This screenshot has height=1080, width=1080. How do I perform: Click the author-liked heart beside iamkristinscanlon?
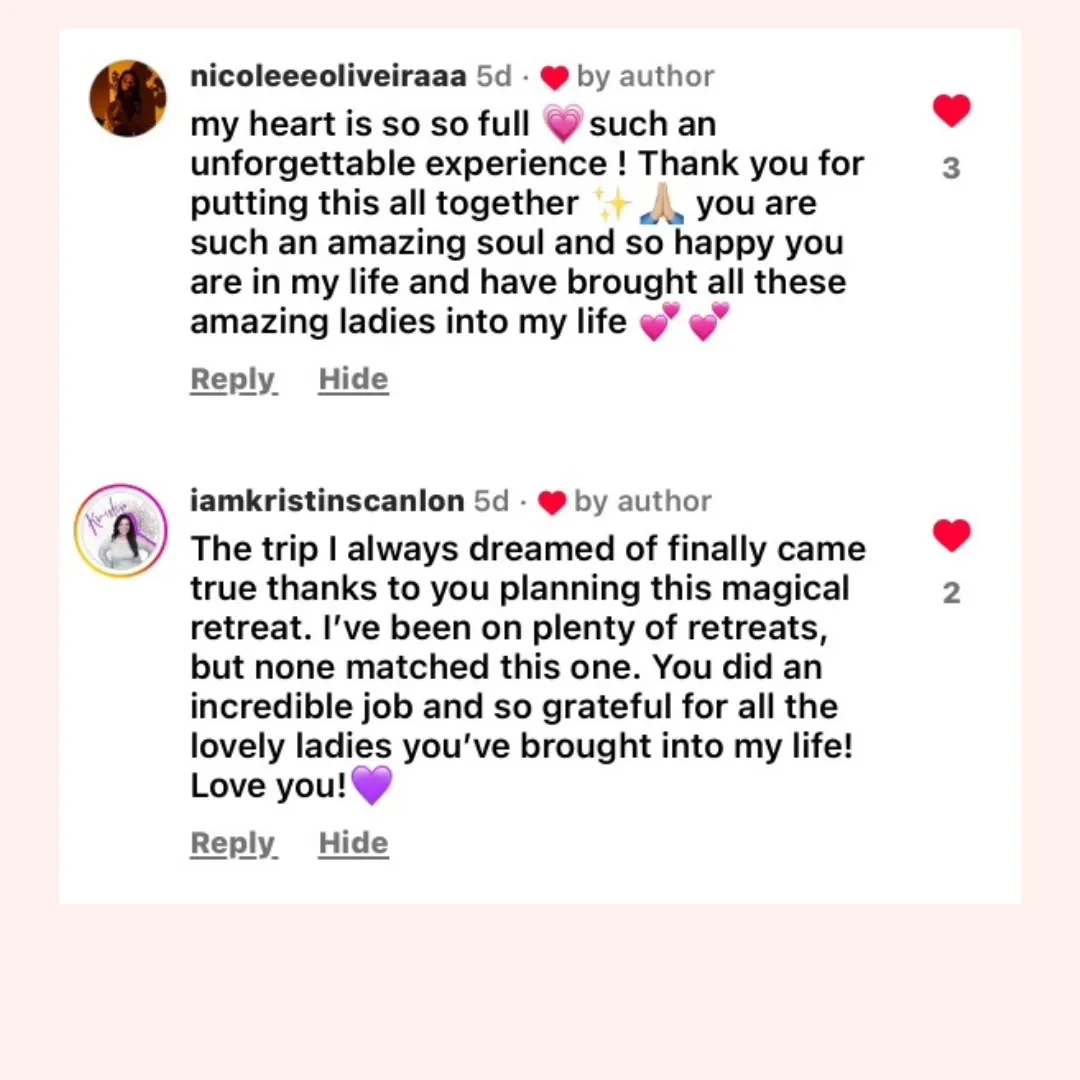coord(552,502)
